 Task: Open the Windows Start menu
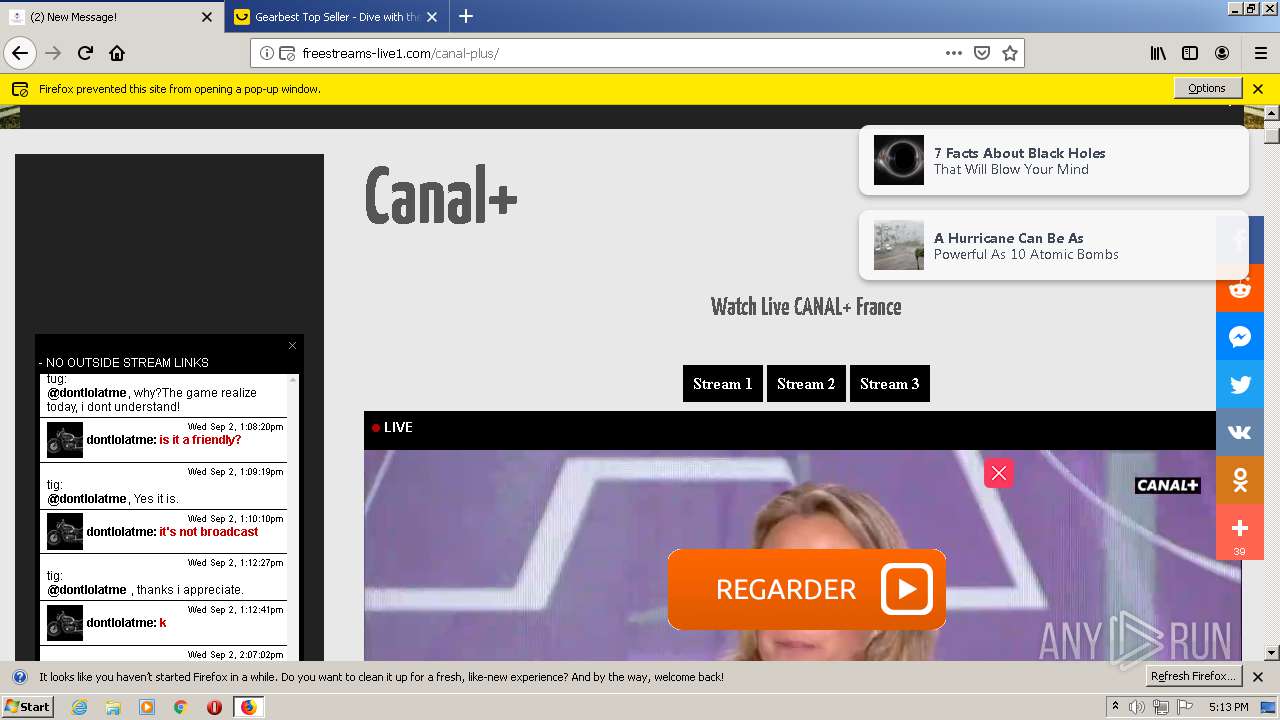coord(28,707)
